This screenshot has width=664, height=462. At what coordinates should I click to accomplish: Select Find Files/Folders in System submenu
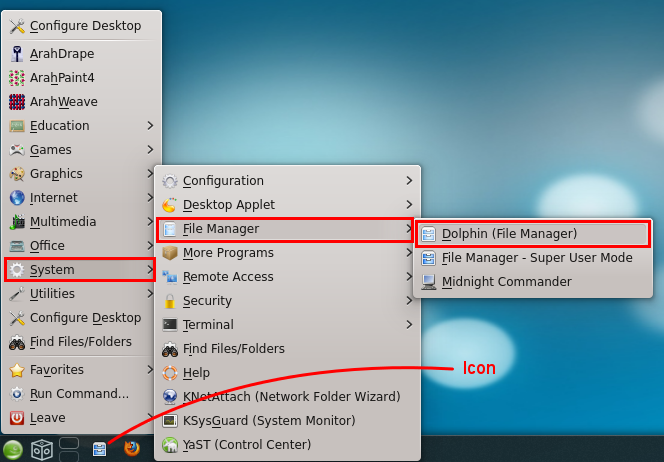[288, 349]
